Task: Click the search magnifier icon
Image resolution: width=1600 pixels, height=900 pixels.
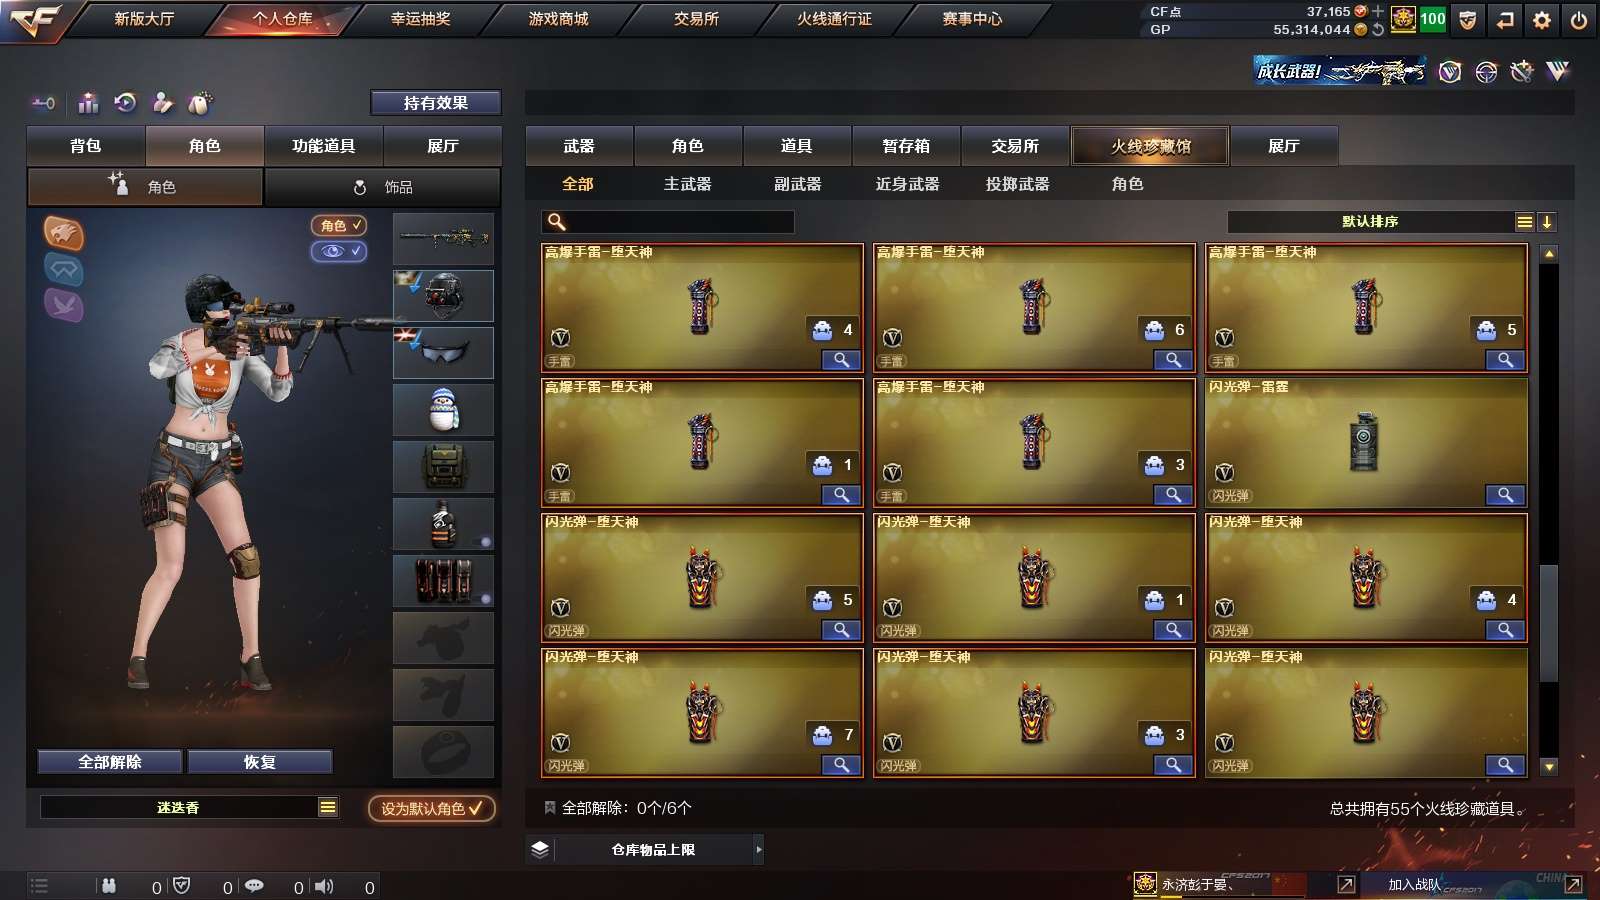Action: tap(557, 222)
